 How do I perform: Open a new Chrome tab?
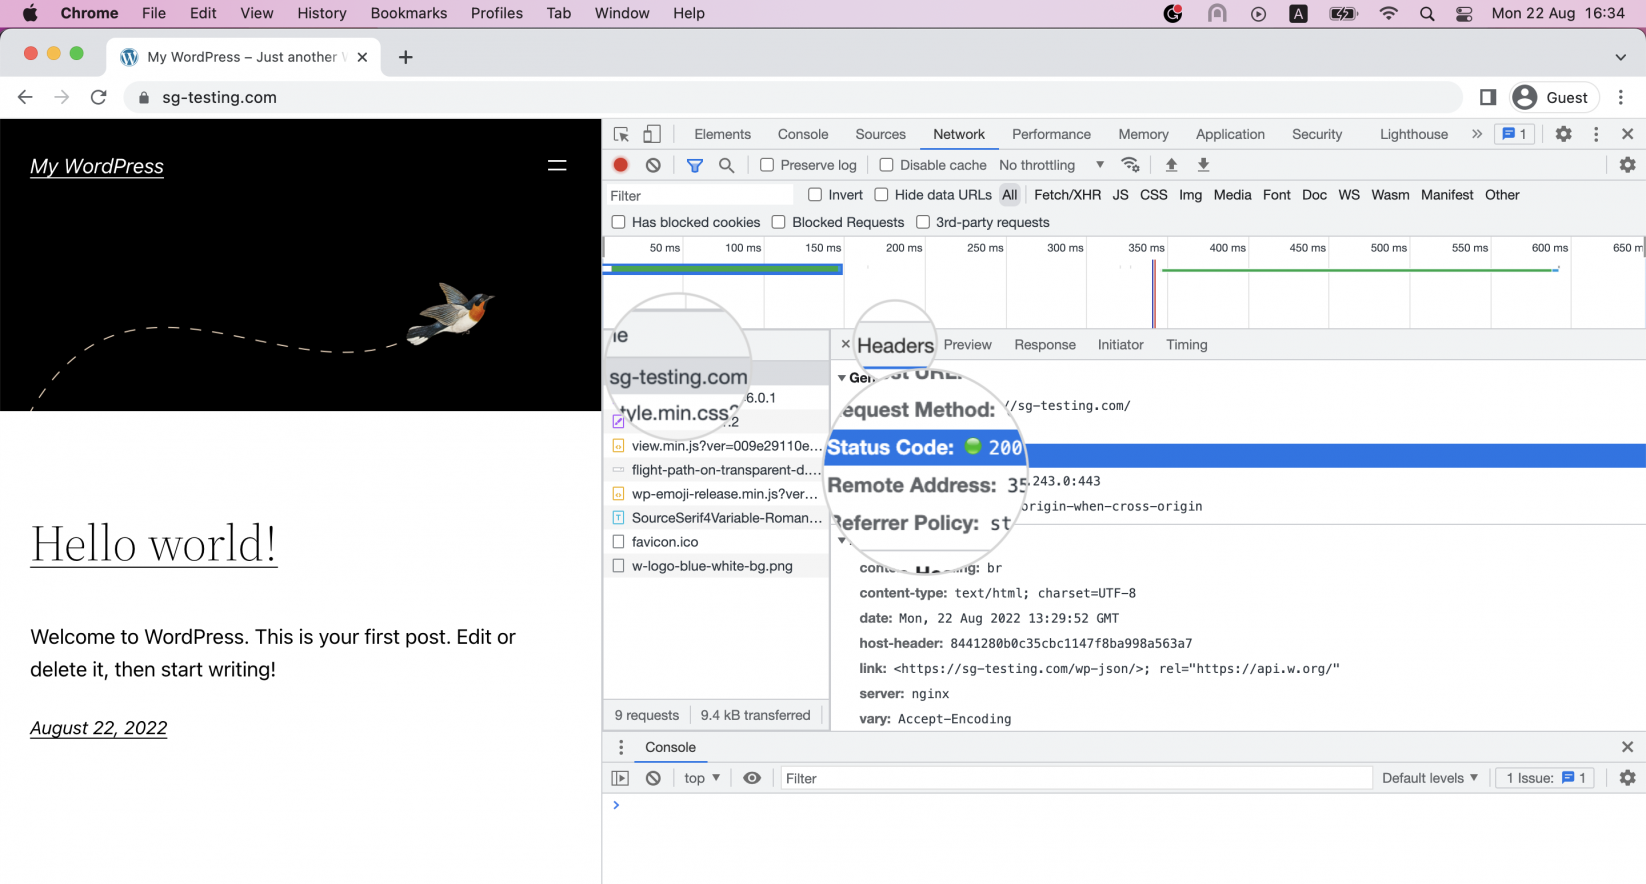coord(405,57)
